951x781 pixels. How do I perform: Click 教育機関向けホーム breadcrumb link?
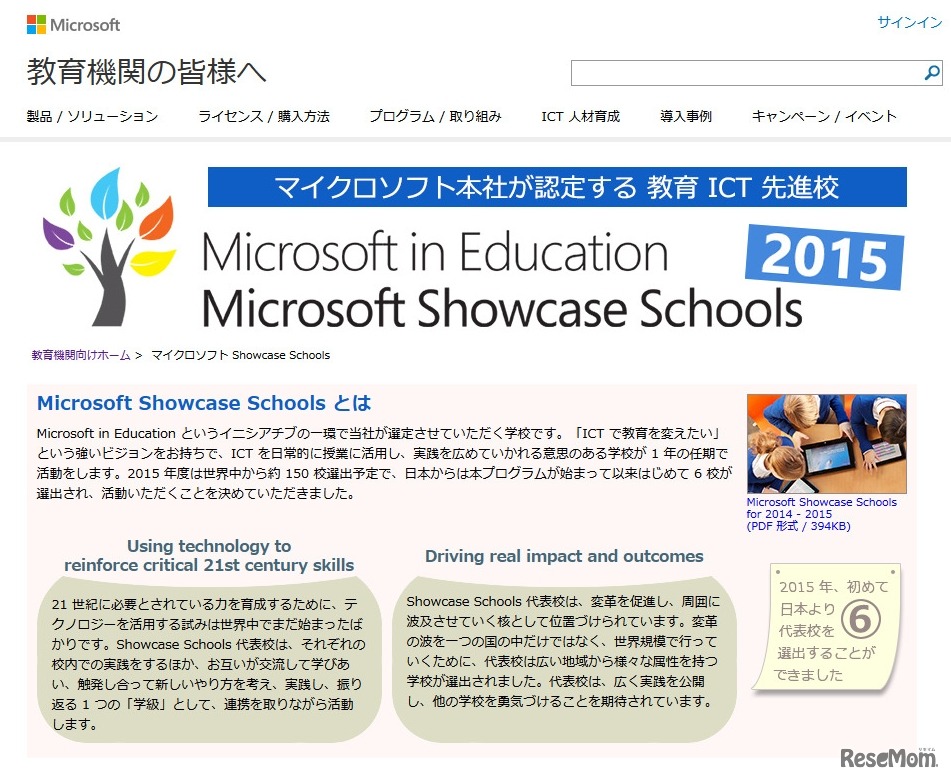(81, 355)
